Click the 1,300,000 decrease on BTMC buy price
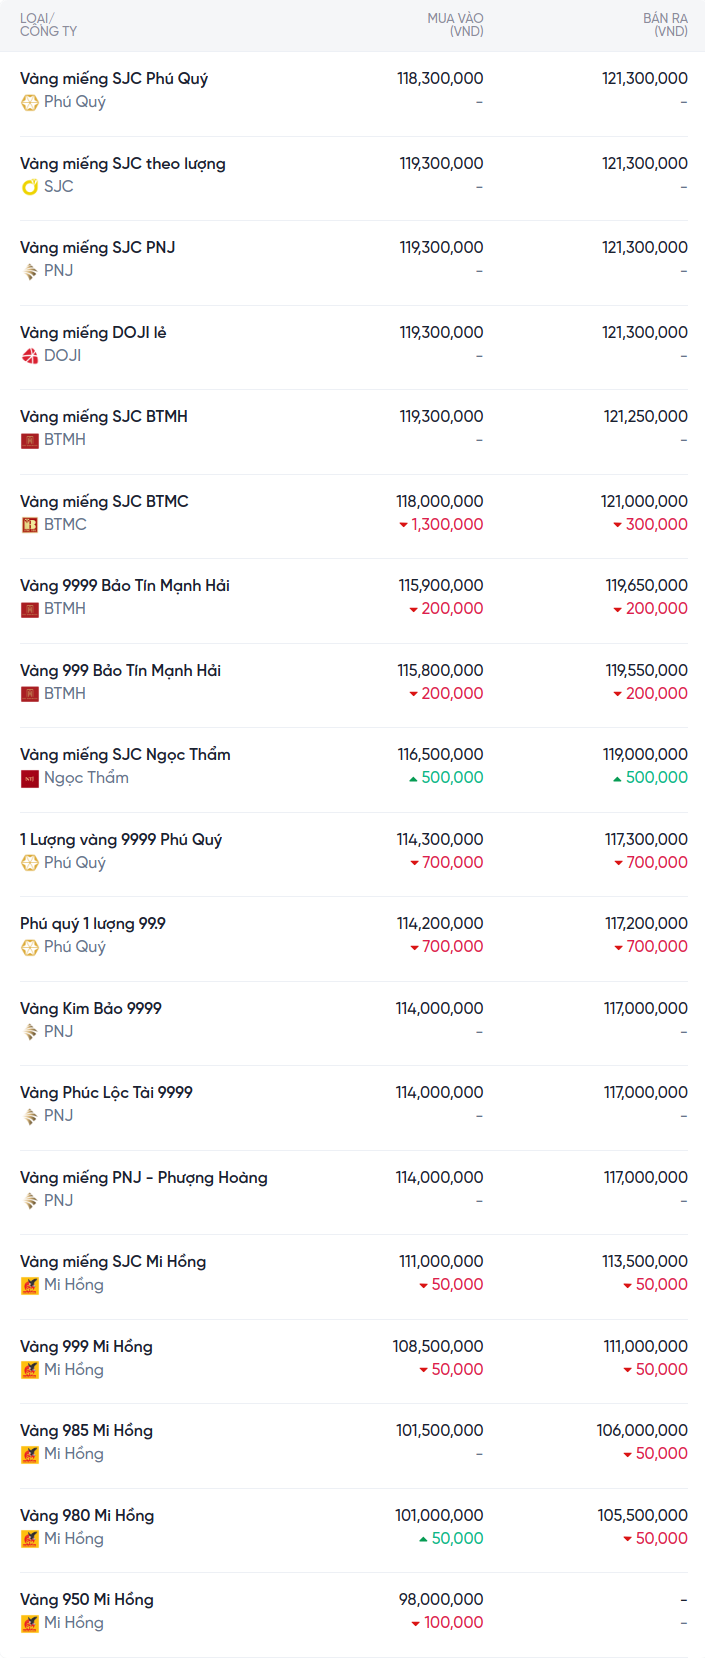 click(441, 525)
